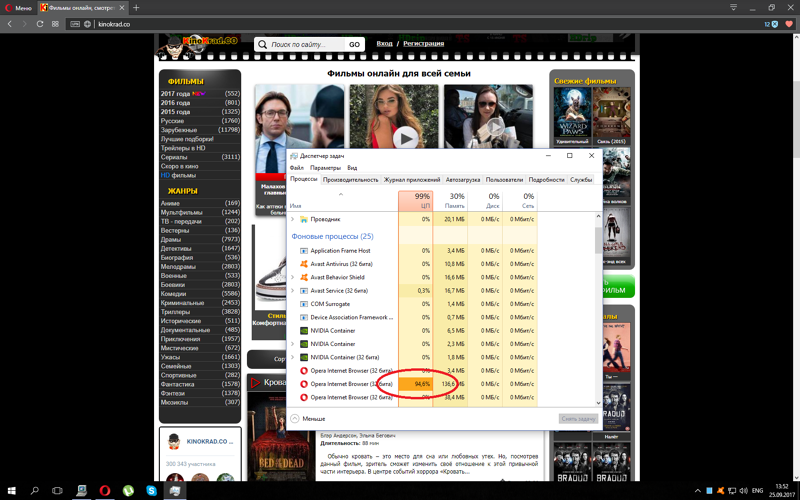Open uTorrent from the taskbar
Viewport: 800px width, 500px height.
[x=128, y=491]
